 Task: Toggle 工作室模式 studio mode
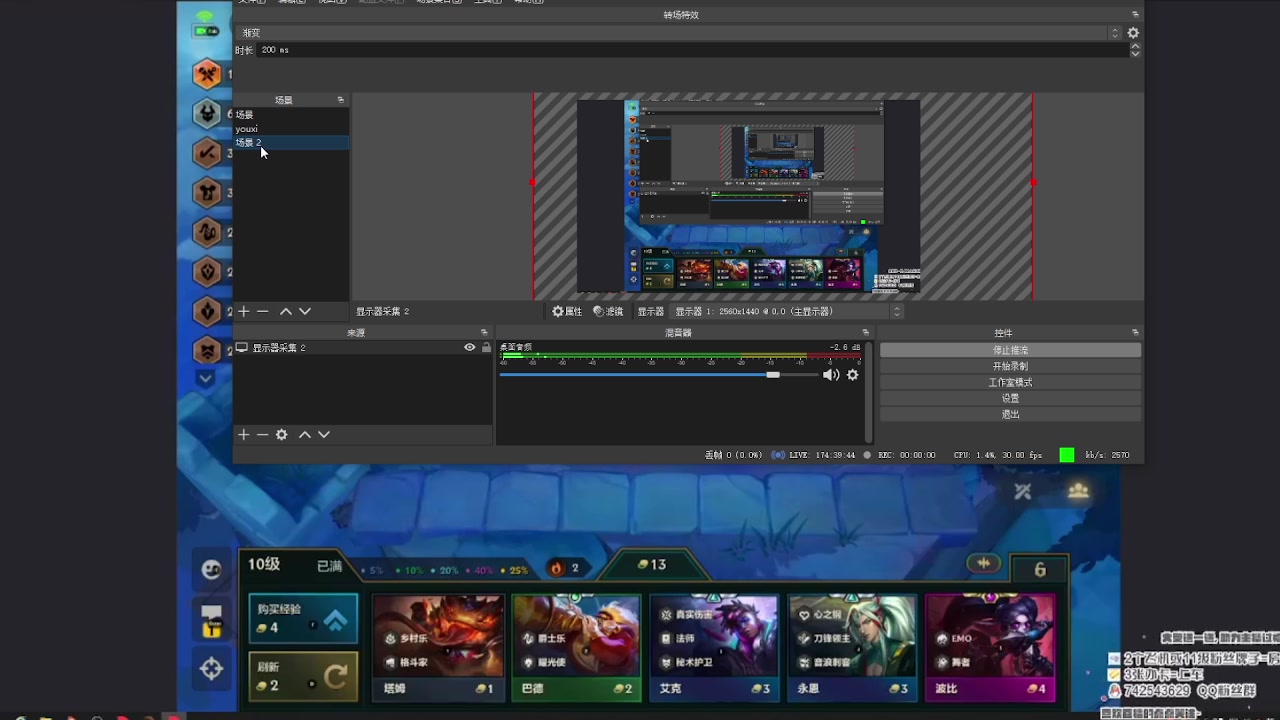tap(1010, 382)
